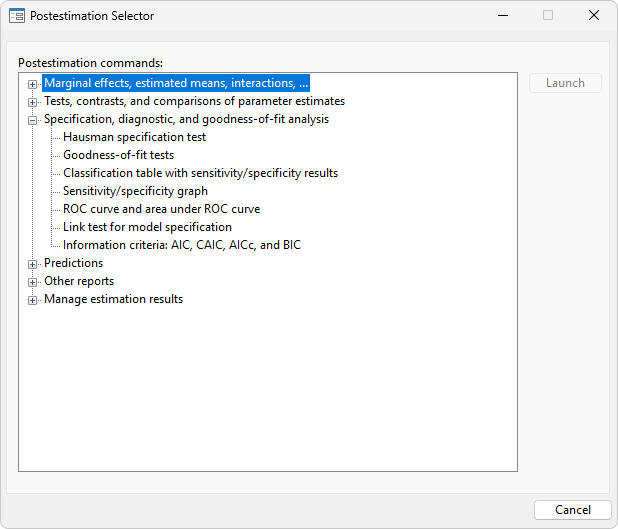This screenshot has width=618, height=529.
Task: Click the Cancel button
Action: click(573, 510)
